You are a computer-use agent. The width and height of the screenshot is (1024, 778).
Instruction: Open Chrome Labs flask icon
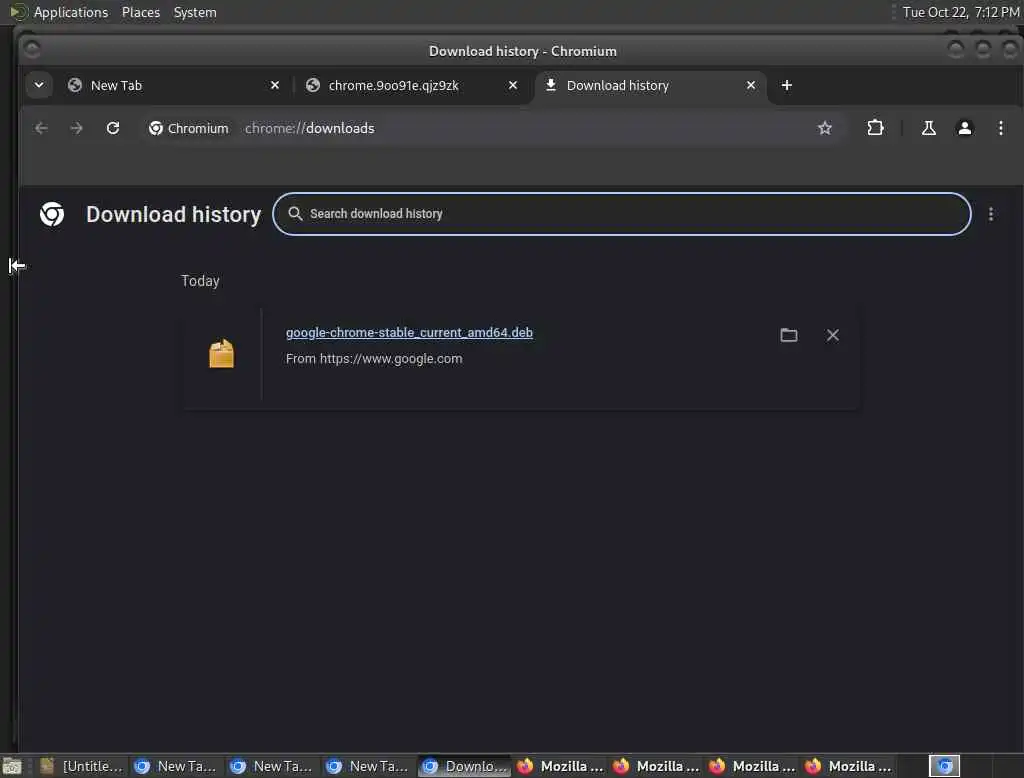[928, 128]
